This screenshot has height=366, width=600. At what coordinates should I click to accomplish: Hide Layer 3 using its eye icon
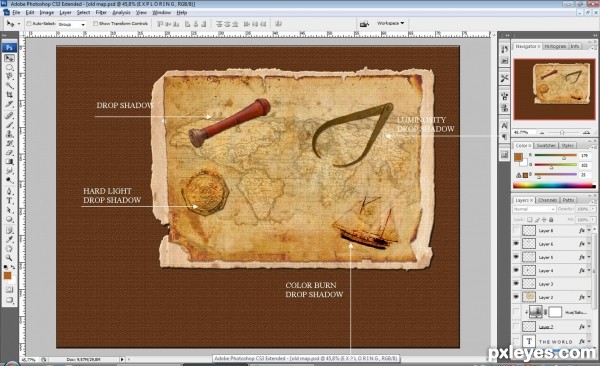516,284
